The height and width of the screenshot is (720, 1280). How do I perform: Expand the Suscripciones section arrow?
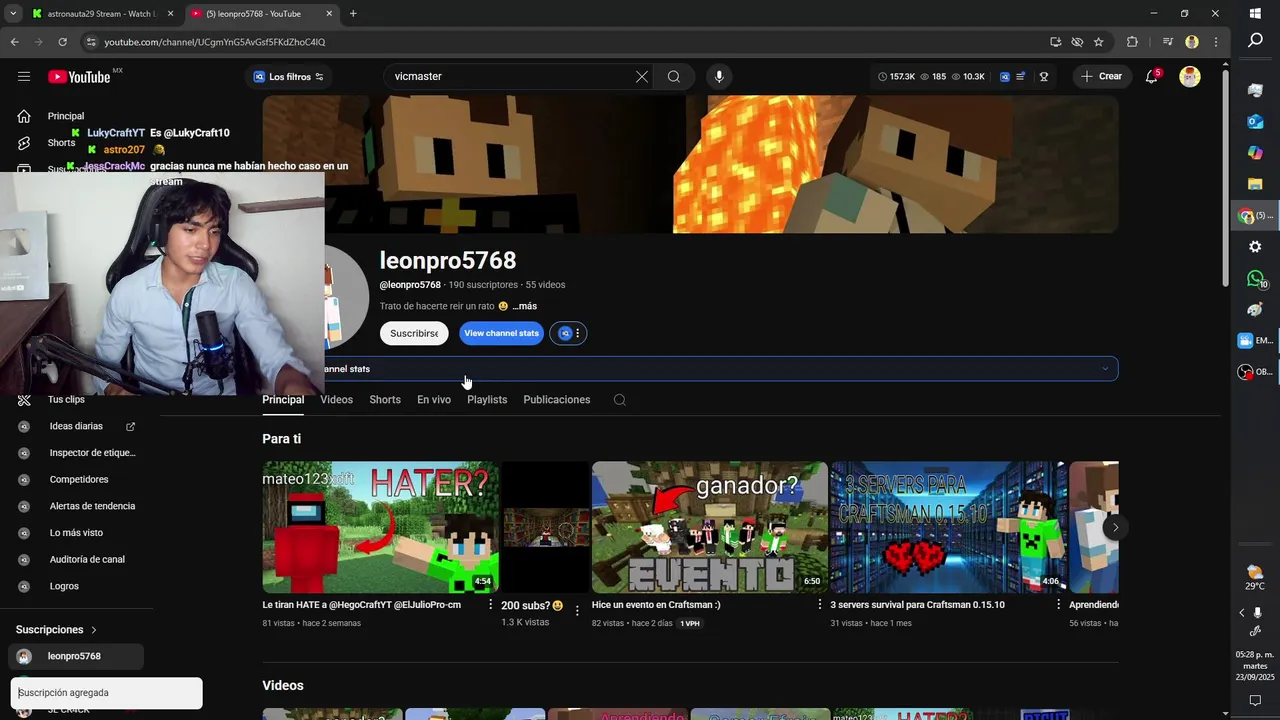[94, 630]
